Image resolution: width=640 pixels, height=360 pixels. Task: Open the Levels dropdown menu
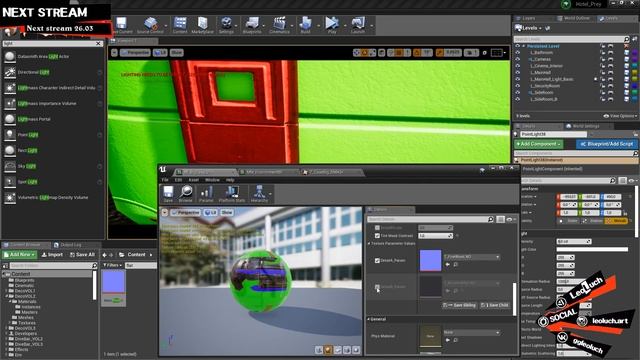[x=529, y=28]
